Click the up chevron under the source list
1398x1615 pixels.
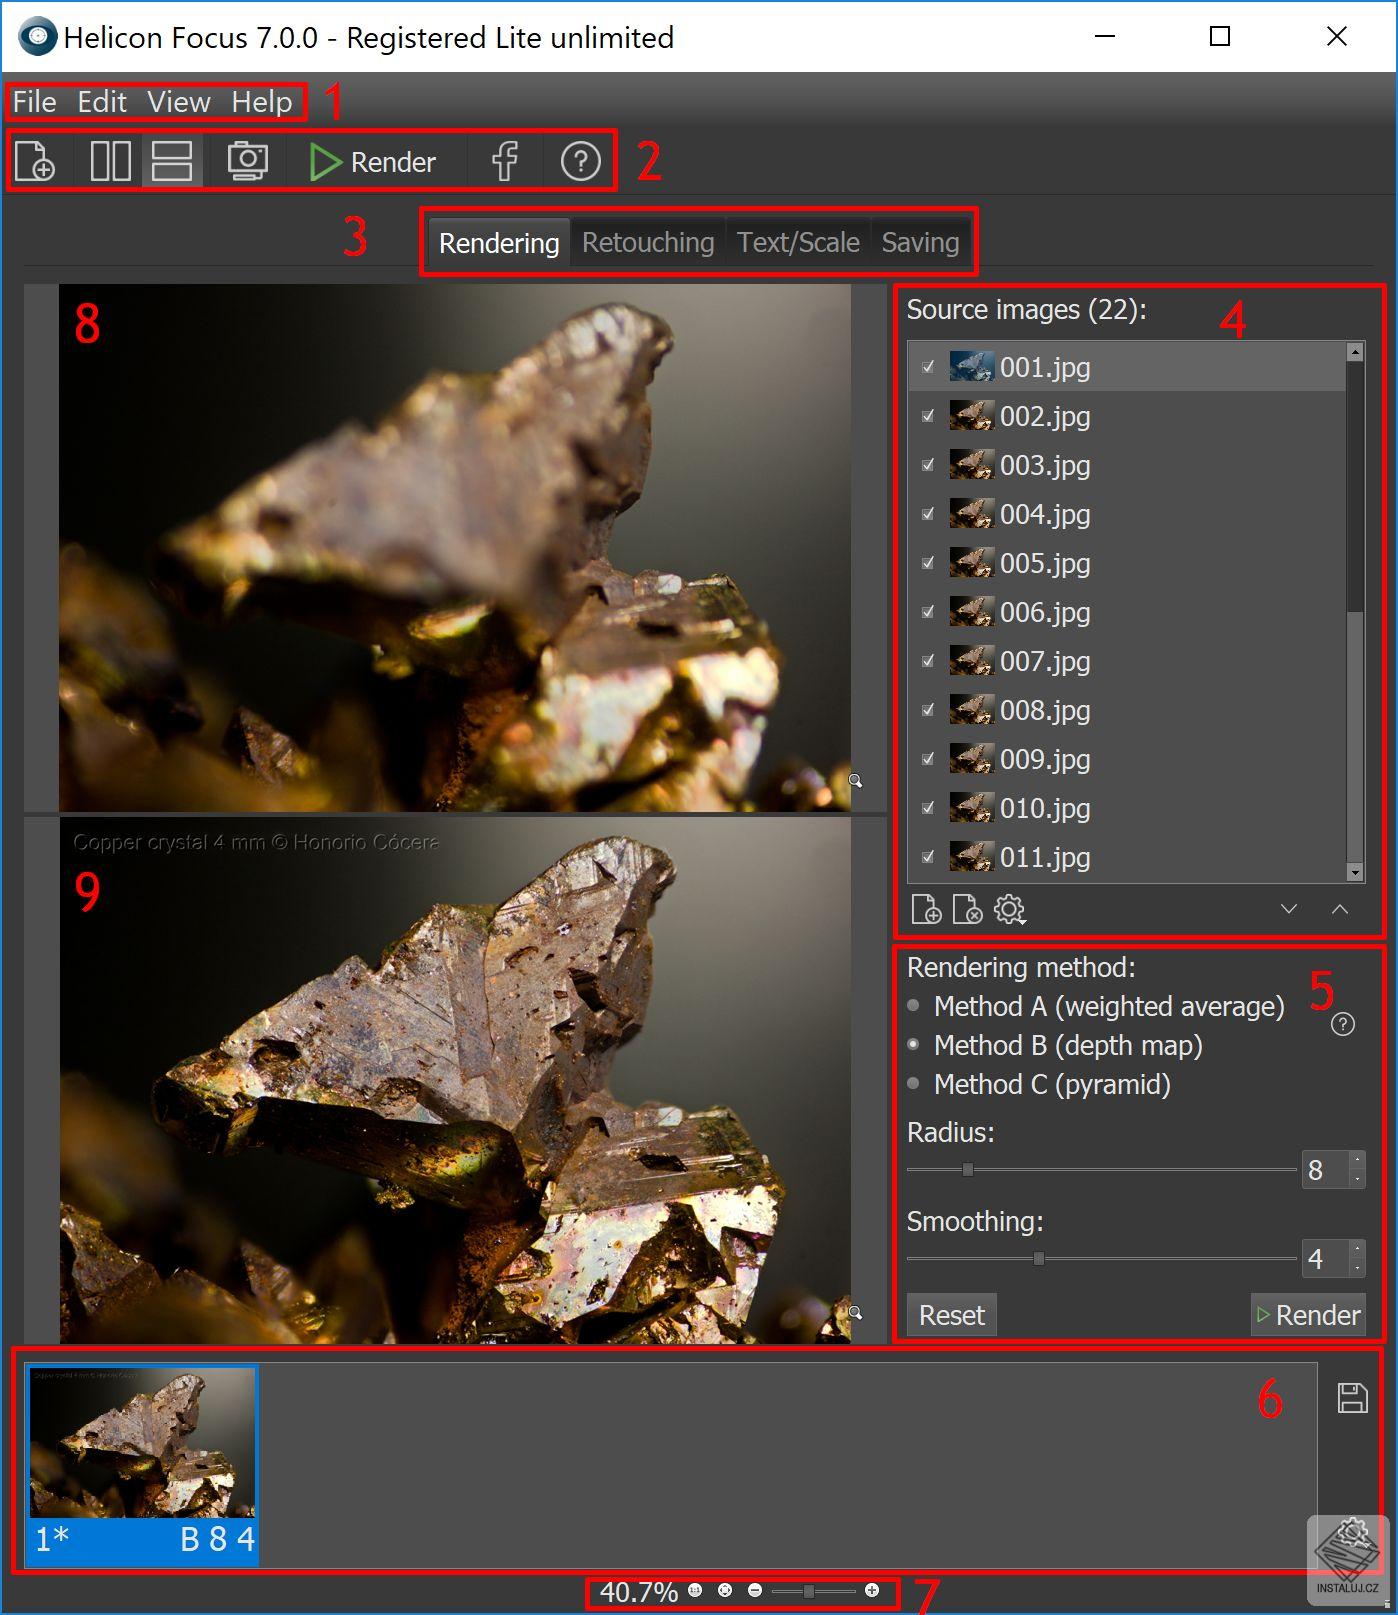click(1340, 909)
